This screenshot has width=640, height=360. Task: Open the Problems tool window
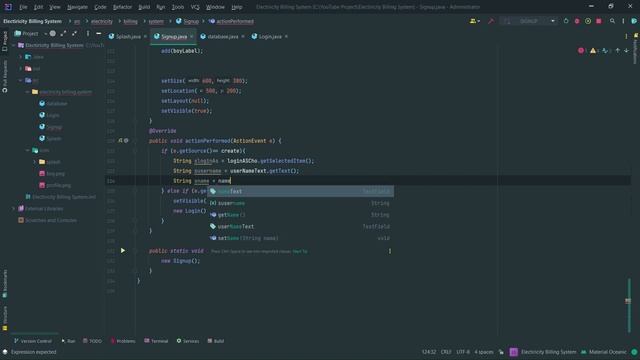pyautogui.click(x=122, y=341)
